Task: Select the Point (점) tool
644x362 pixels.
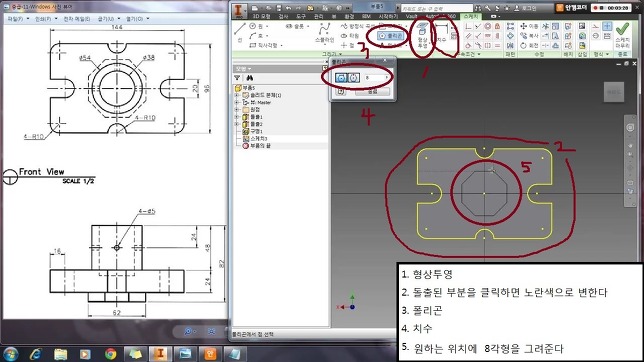Action: (347, 45)
